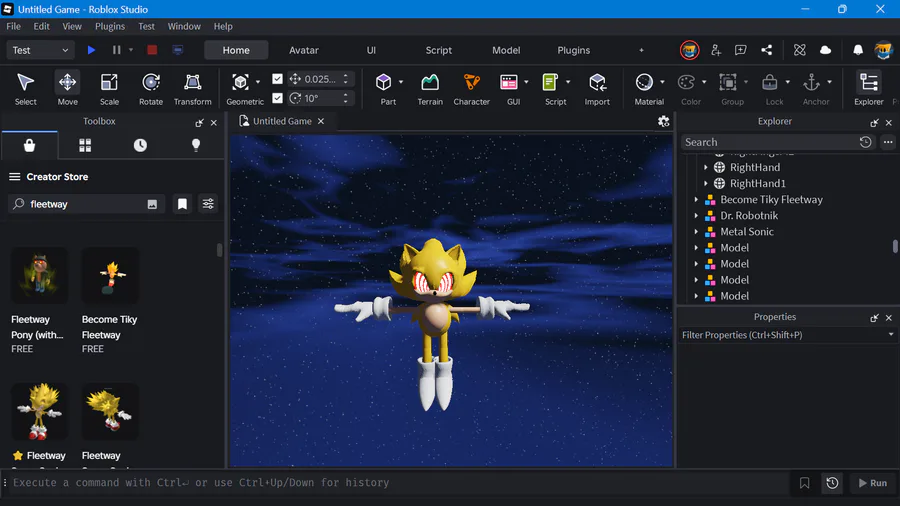Click the Run command button
This screenshot has height=506, width=900.
point(872,483)
